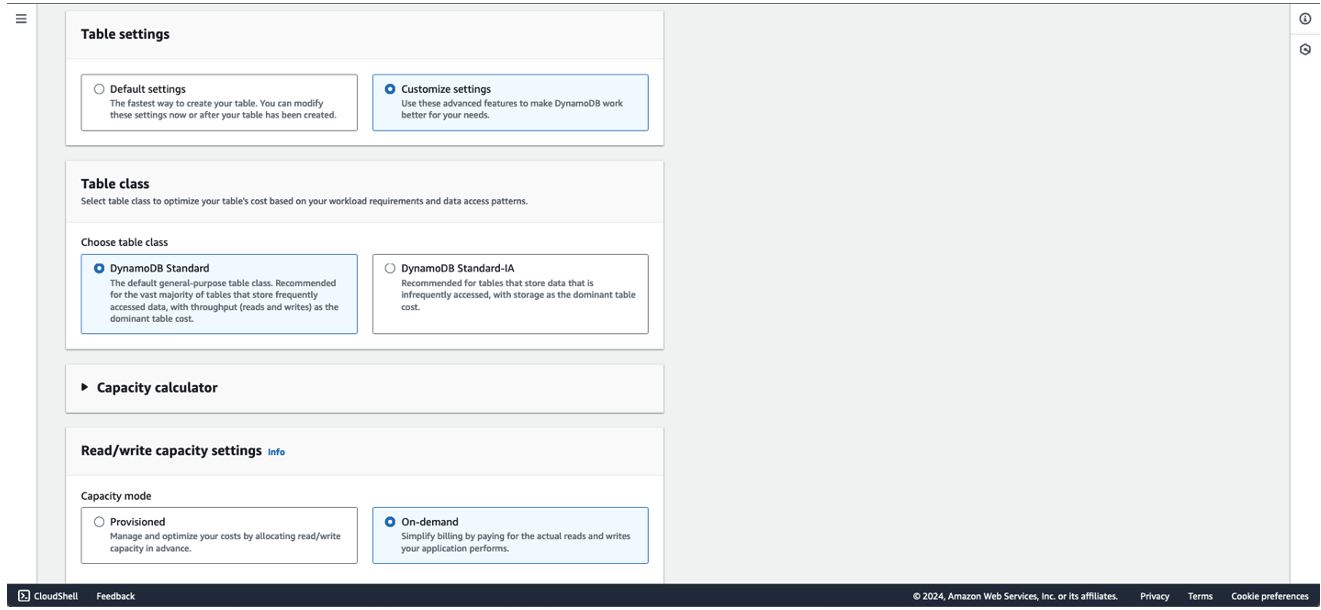Click the Table settings heading
The height and width of the screenshot is (610, 1321).
[x=125, y=34]
